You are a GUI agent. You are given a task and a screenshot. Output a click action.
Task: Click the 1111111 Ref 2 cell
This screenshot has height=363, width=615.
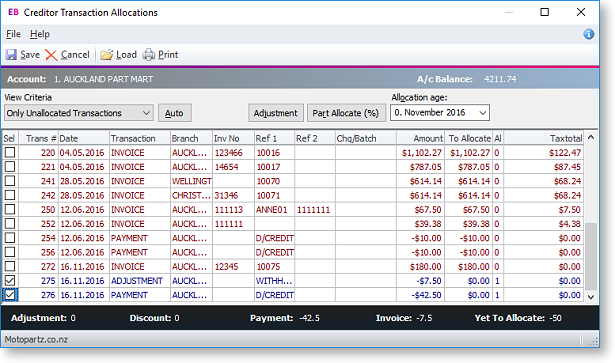(315, 210)
